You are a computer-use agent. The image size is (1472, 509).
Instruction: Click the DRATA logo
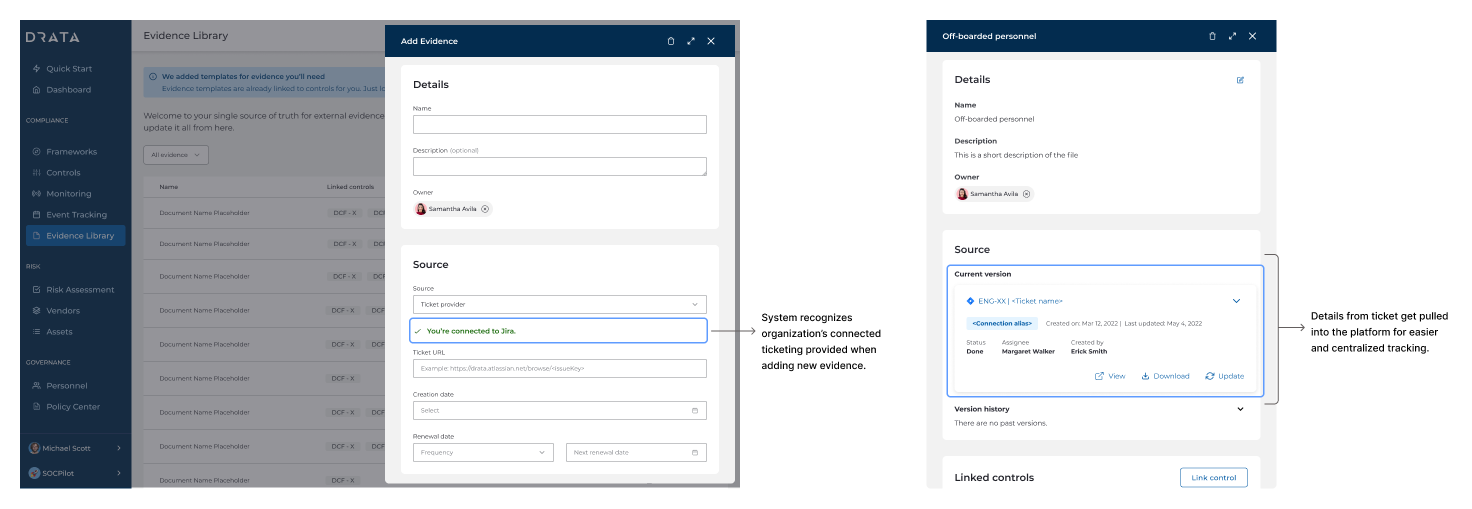point(52,37)
